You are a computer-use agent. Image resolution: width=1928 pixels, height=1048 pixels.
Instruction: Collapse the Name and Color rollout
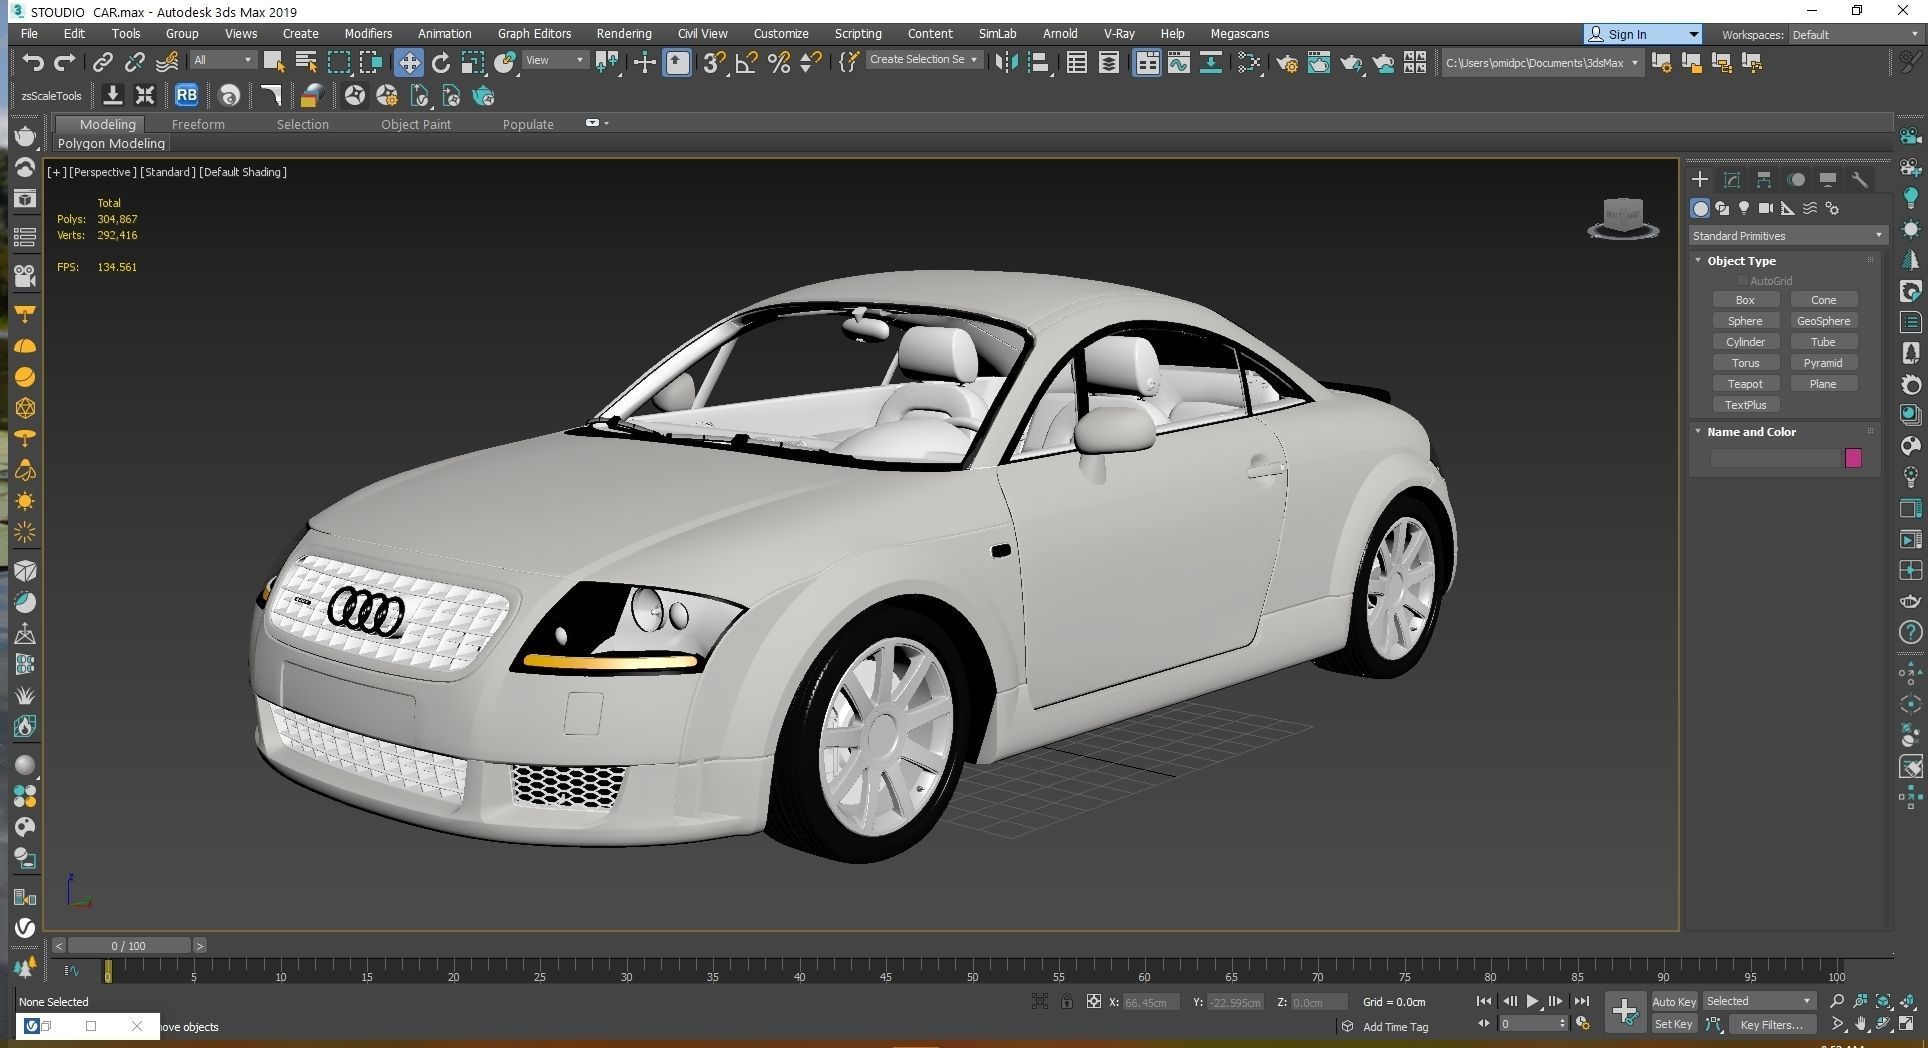click(1751, 432)
